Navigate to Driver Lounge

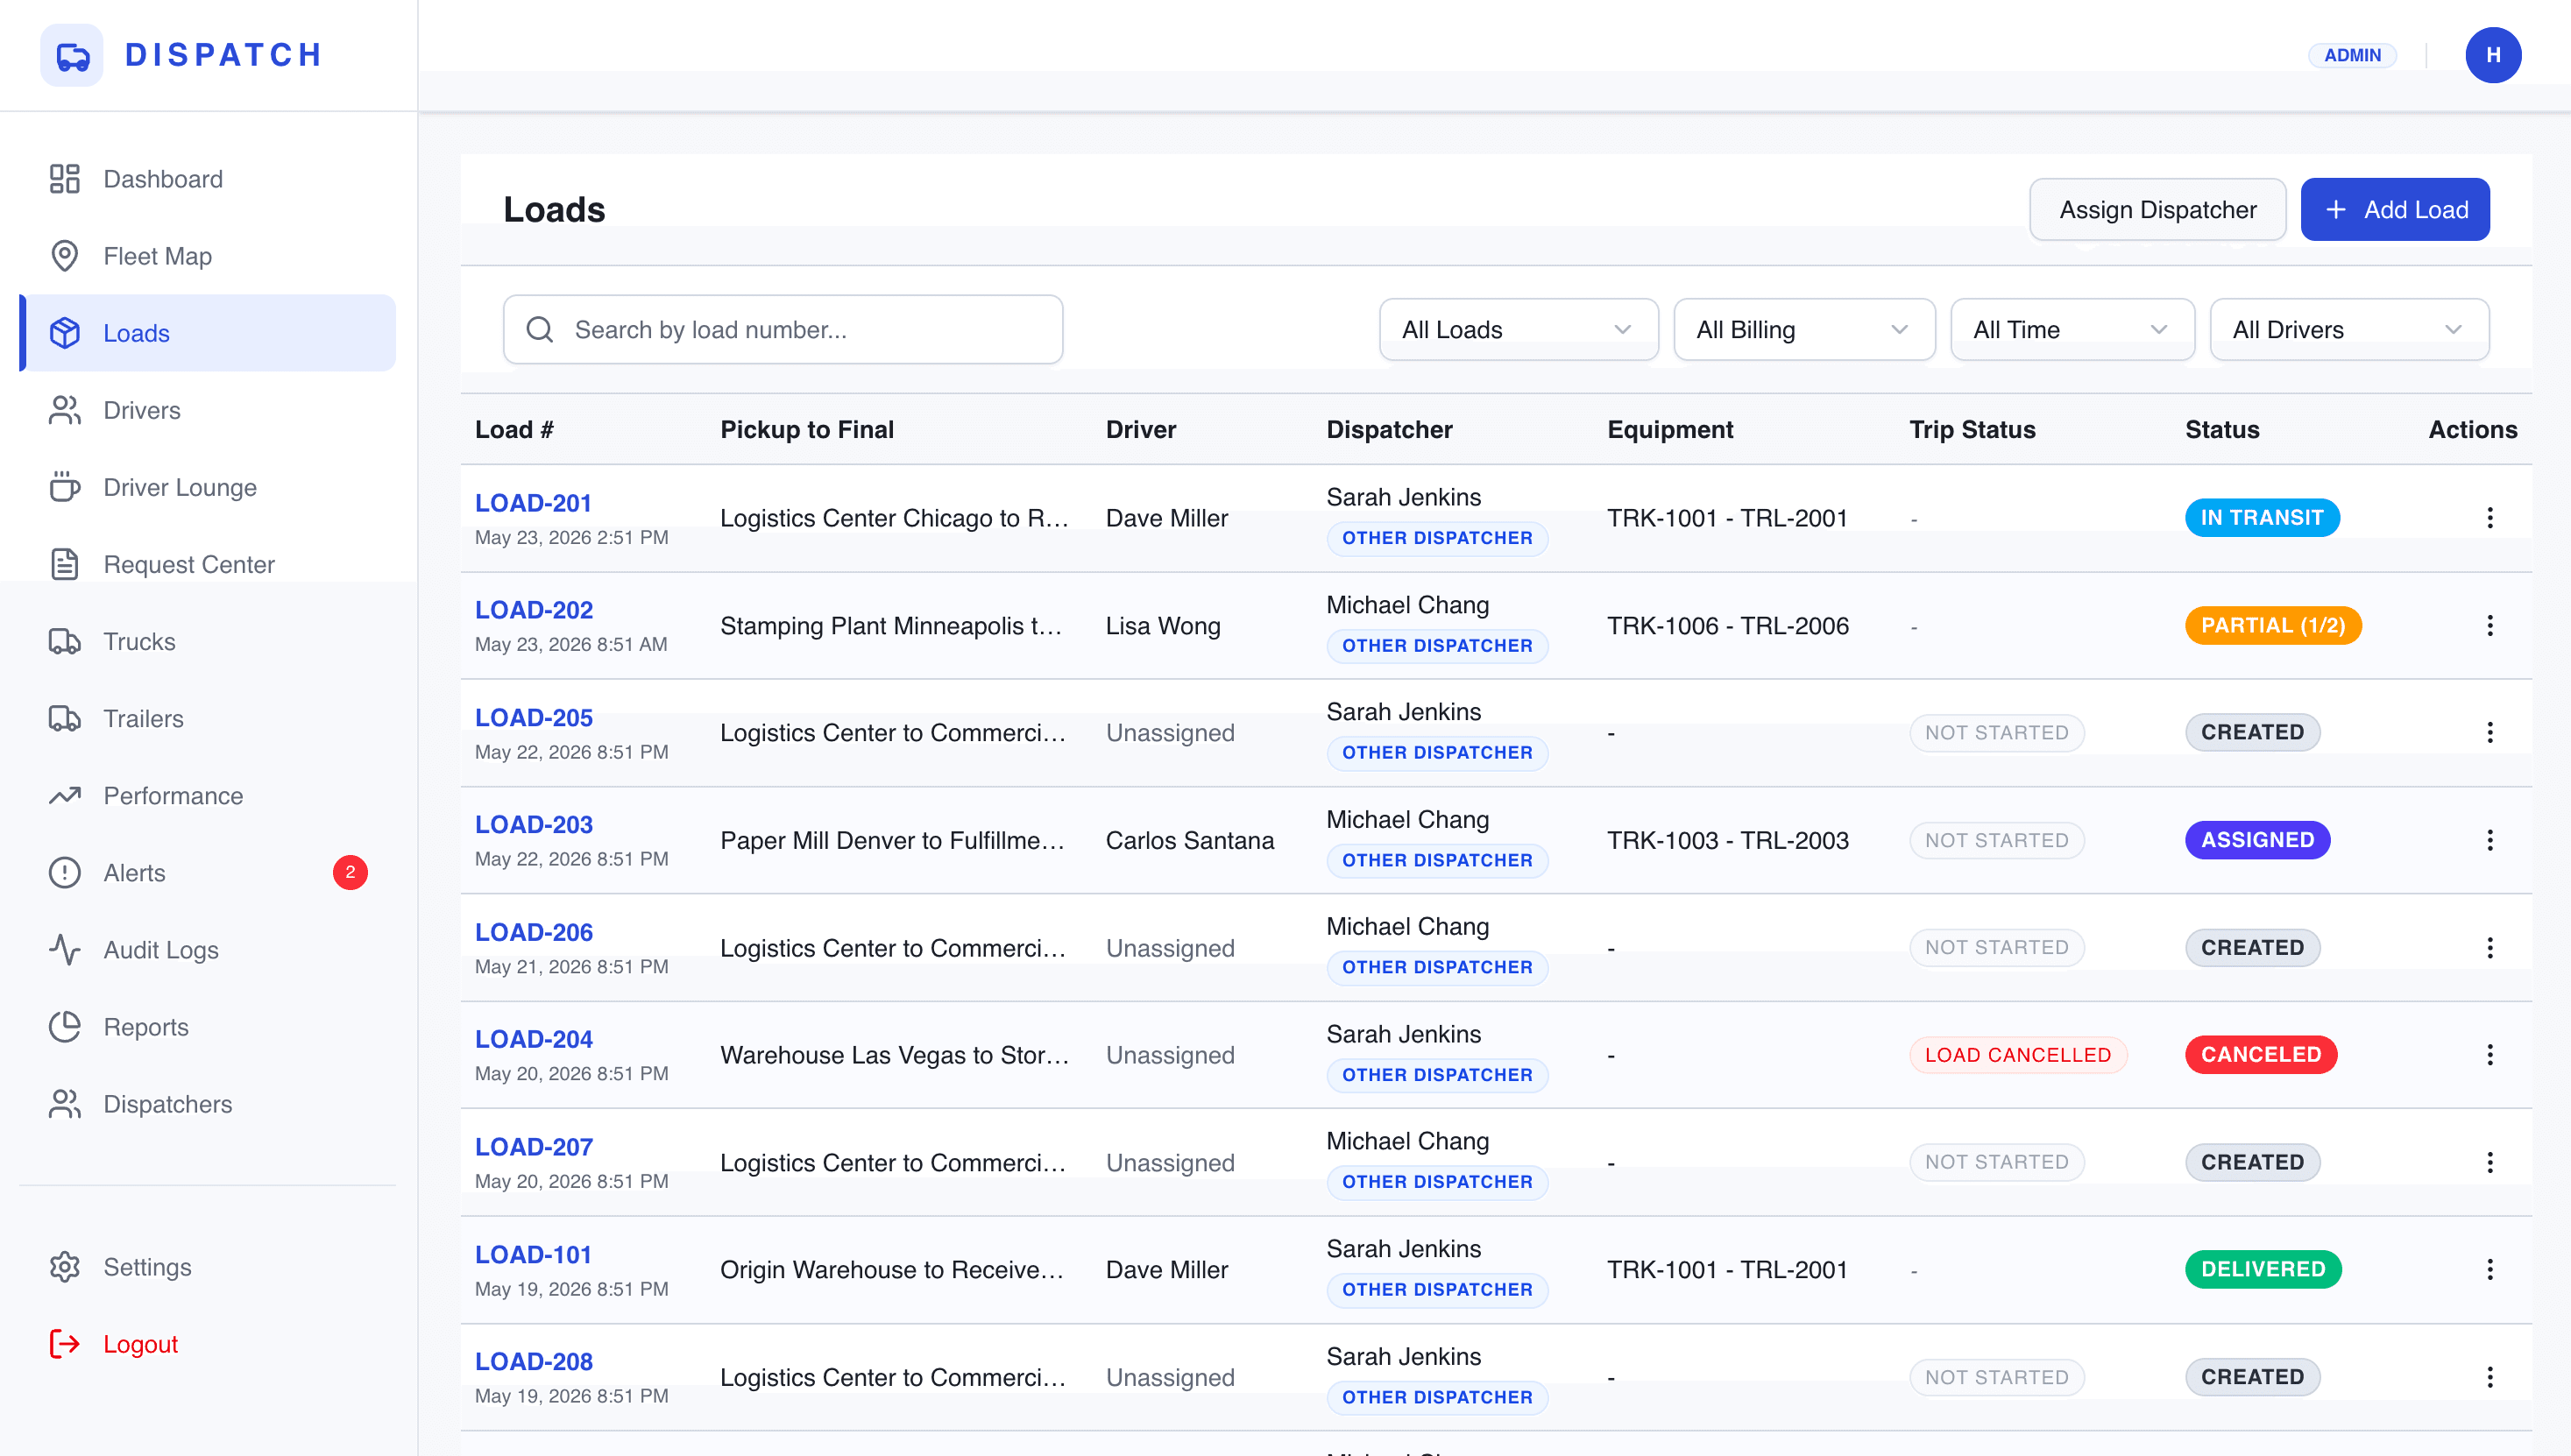click(x=208, y=487)
